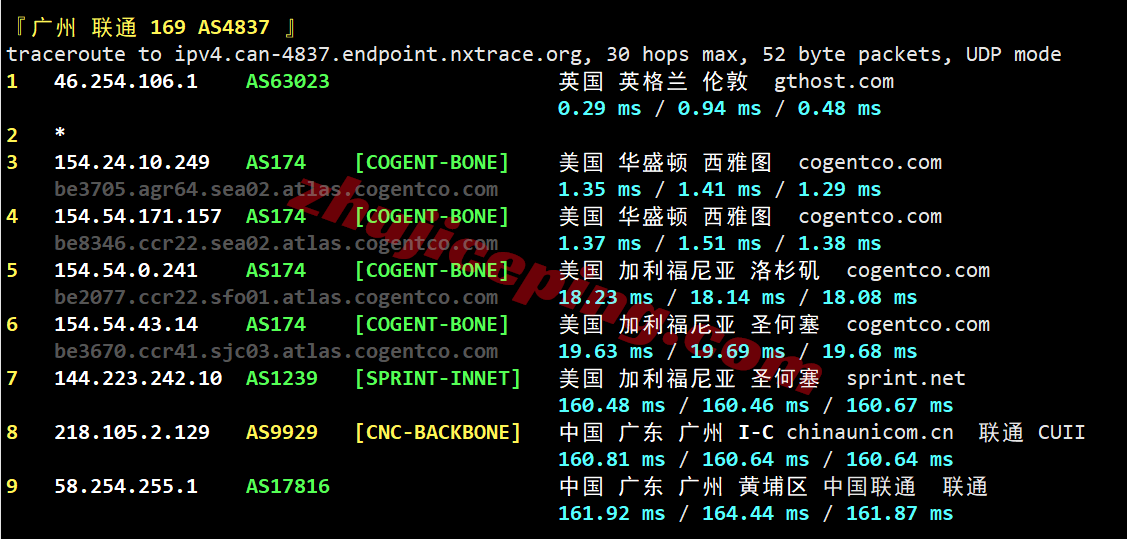Click the header '广州 联通 169 AS4837'

coord(150,28)
